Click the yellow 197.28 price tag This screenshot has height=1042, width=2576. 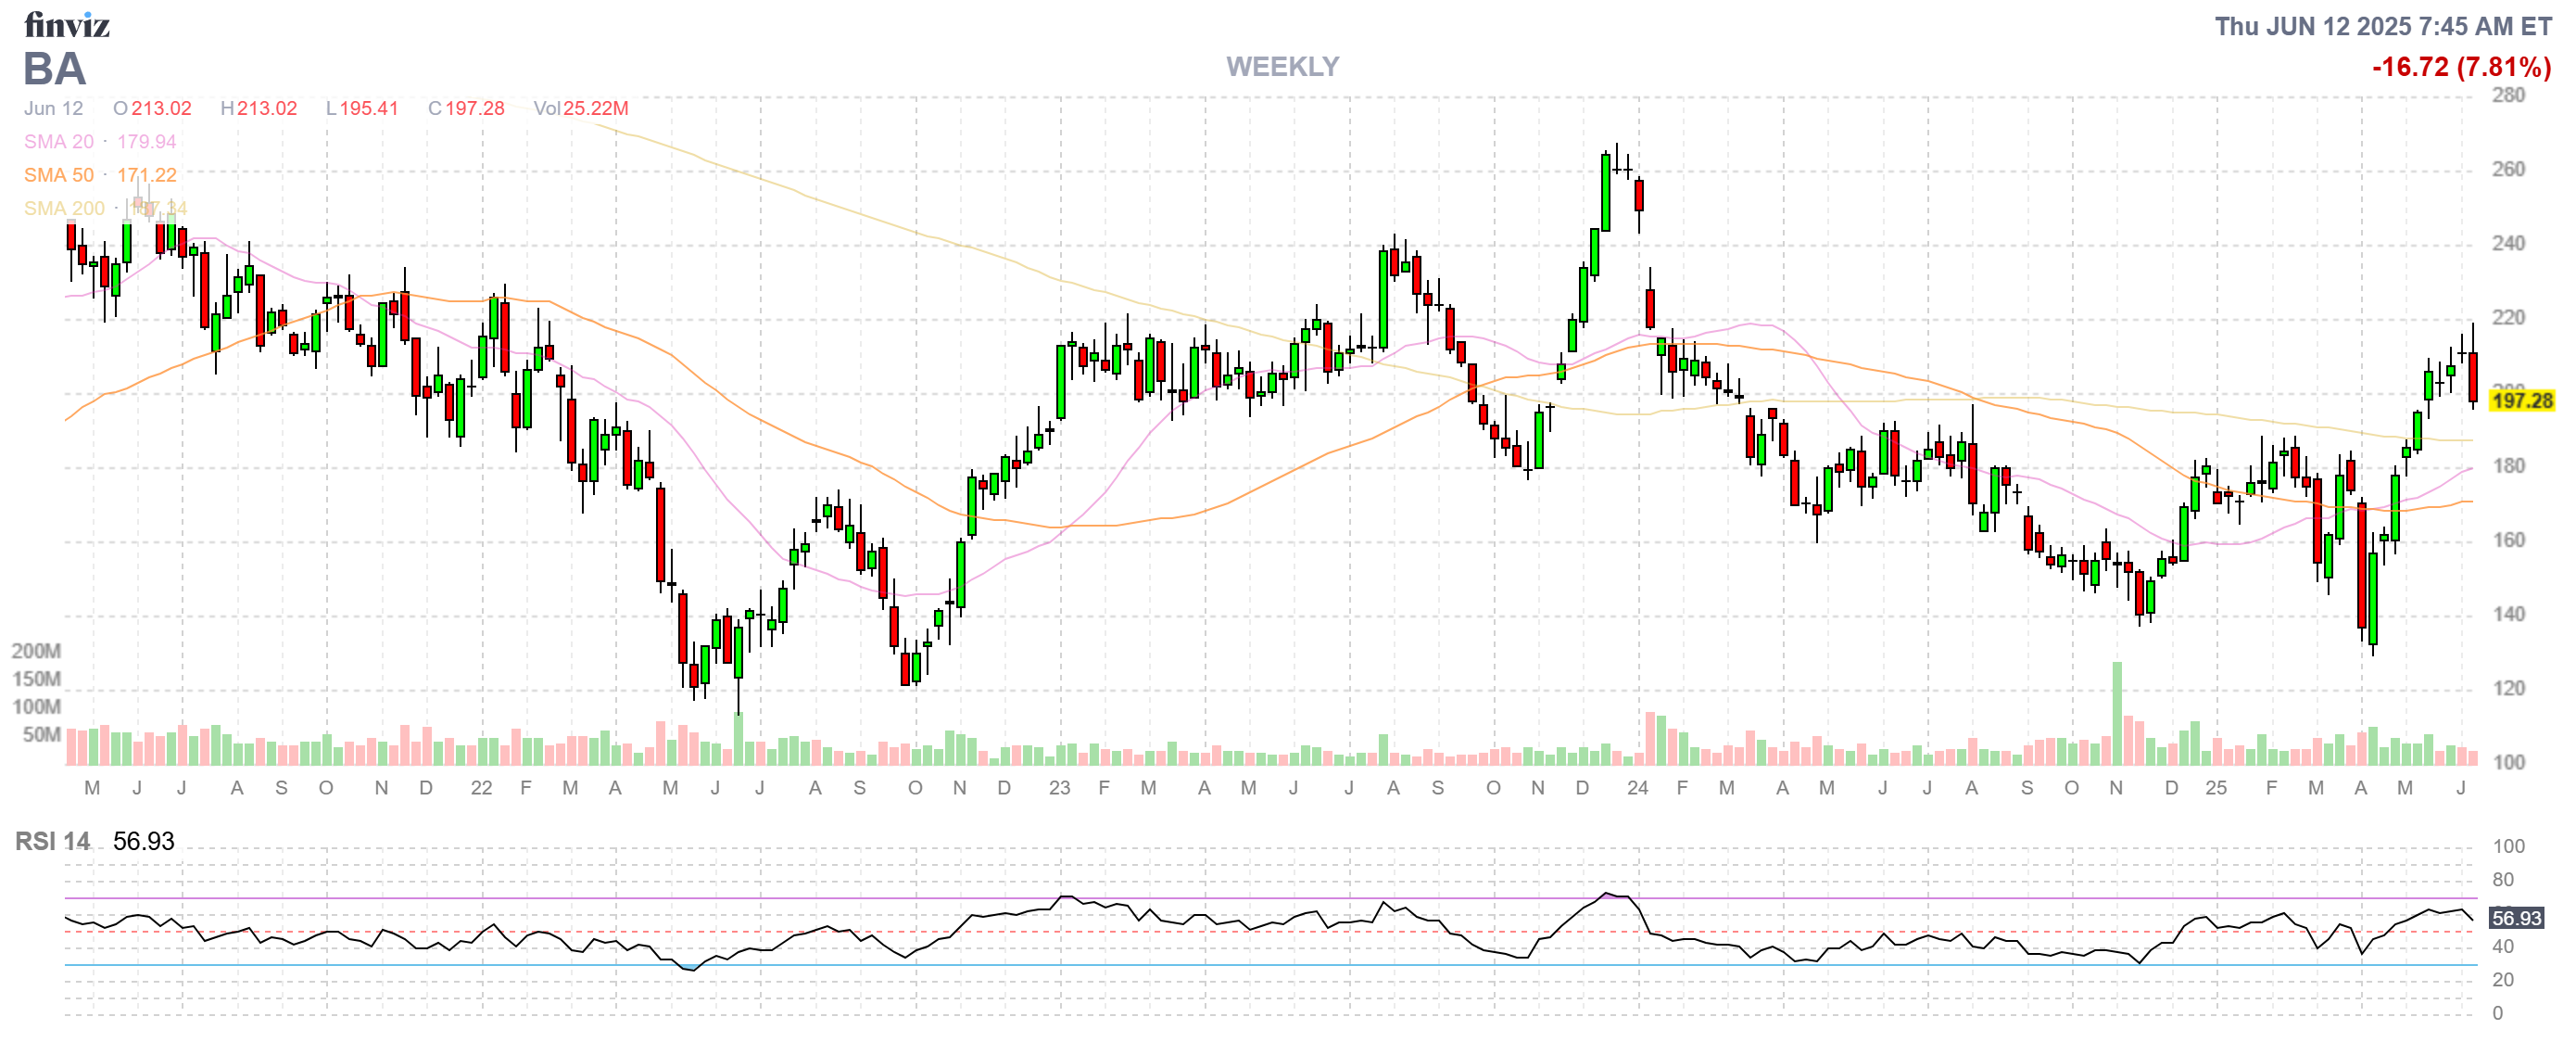pyautogui.click(x=2521, y=401)
